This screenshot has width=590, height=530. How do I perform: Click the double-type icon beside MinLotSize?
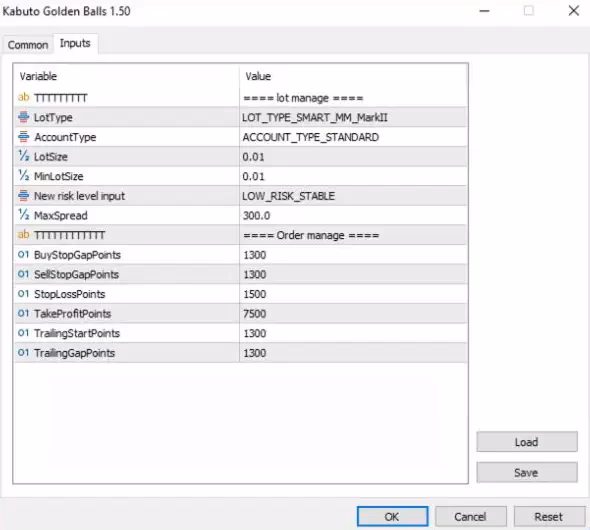click(23, 176)
